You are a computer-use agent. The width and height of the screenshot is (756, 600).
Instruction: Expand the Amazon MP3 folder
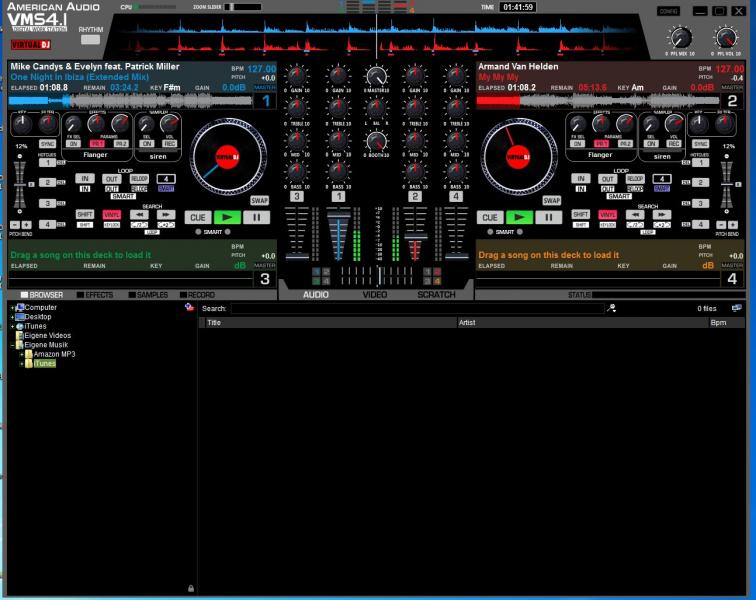(x=22, y=354)
